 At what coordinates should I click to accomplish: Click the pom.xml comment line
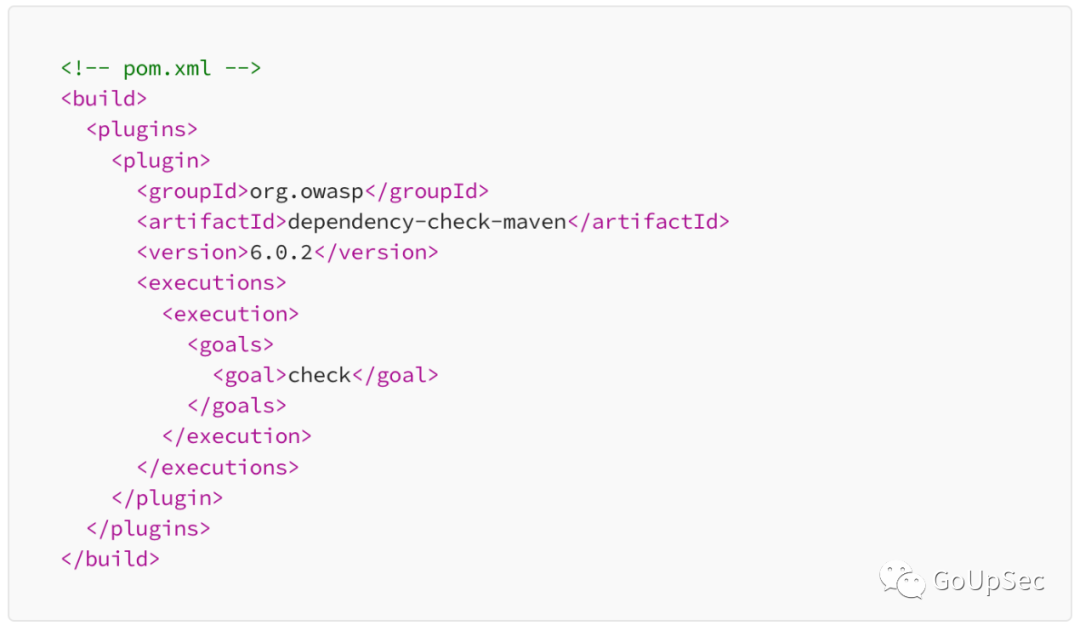(161, 68)
